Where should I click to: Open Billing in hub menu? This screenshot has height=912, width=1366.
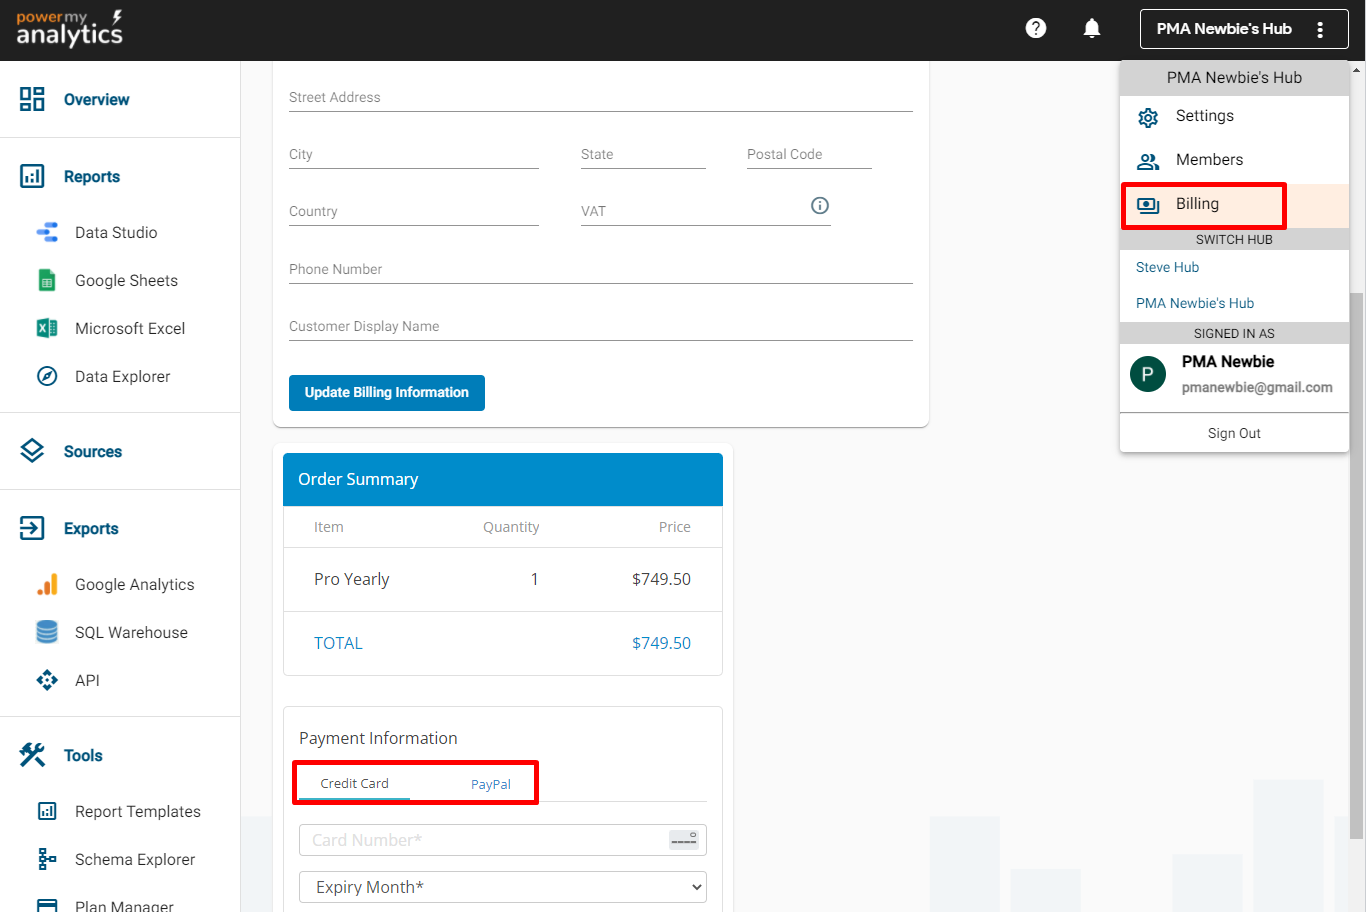(x=1197, y=204)
